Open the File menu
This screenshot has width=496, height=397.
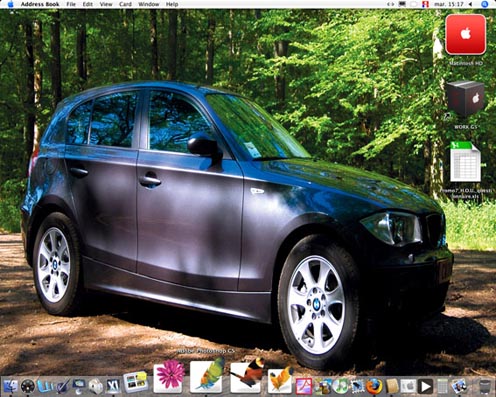[x=71, y=4]
